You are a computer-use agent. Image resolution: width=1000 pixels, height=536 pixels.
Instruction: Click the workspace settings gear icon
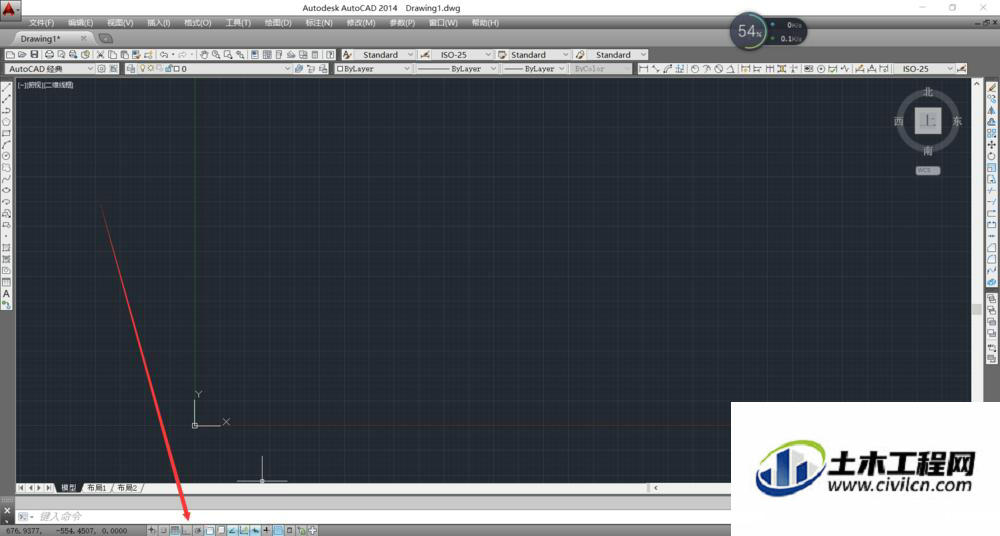(x=101, y=68)
